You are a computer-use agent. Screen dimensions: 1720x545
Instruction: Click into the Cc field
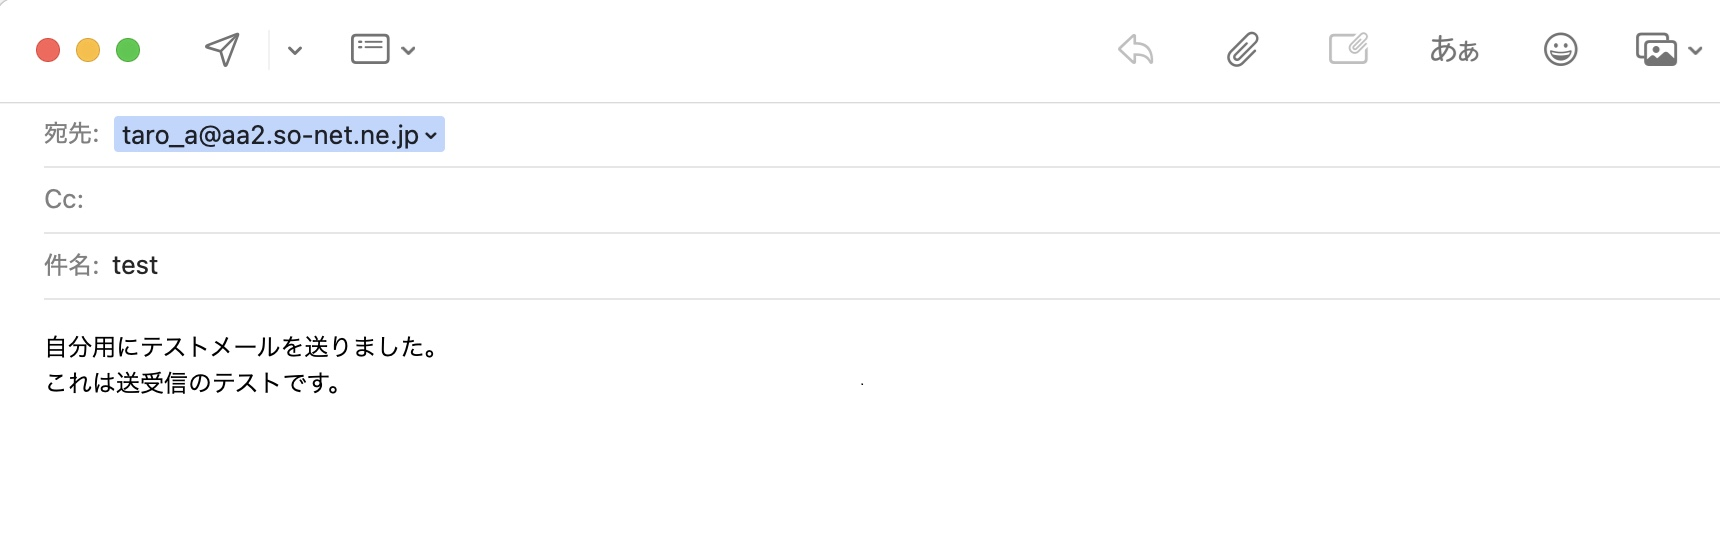(x=800, y=200)
